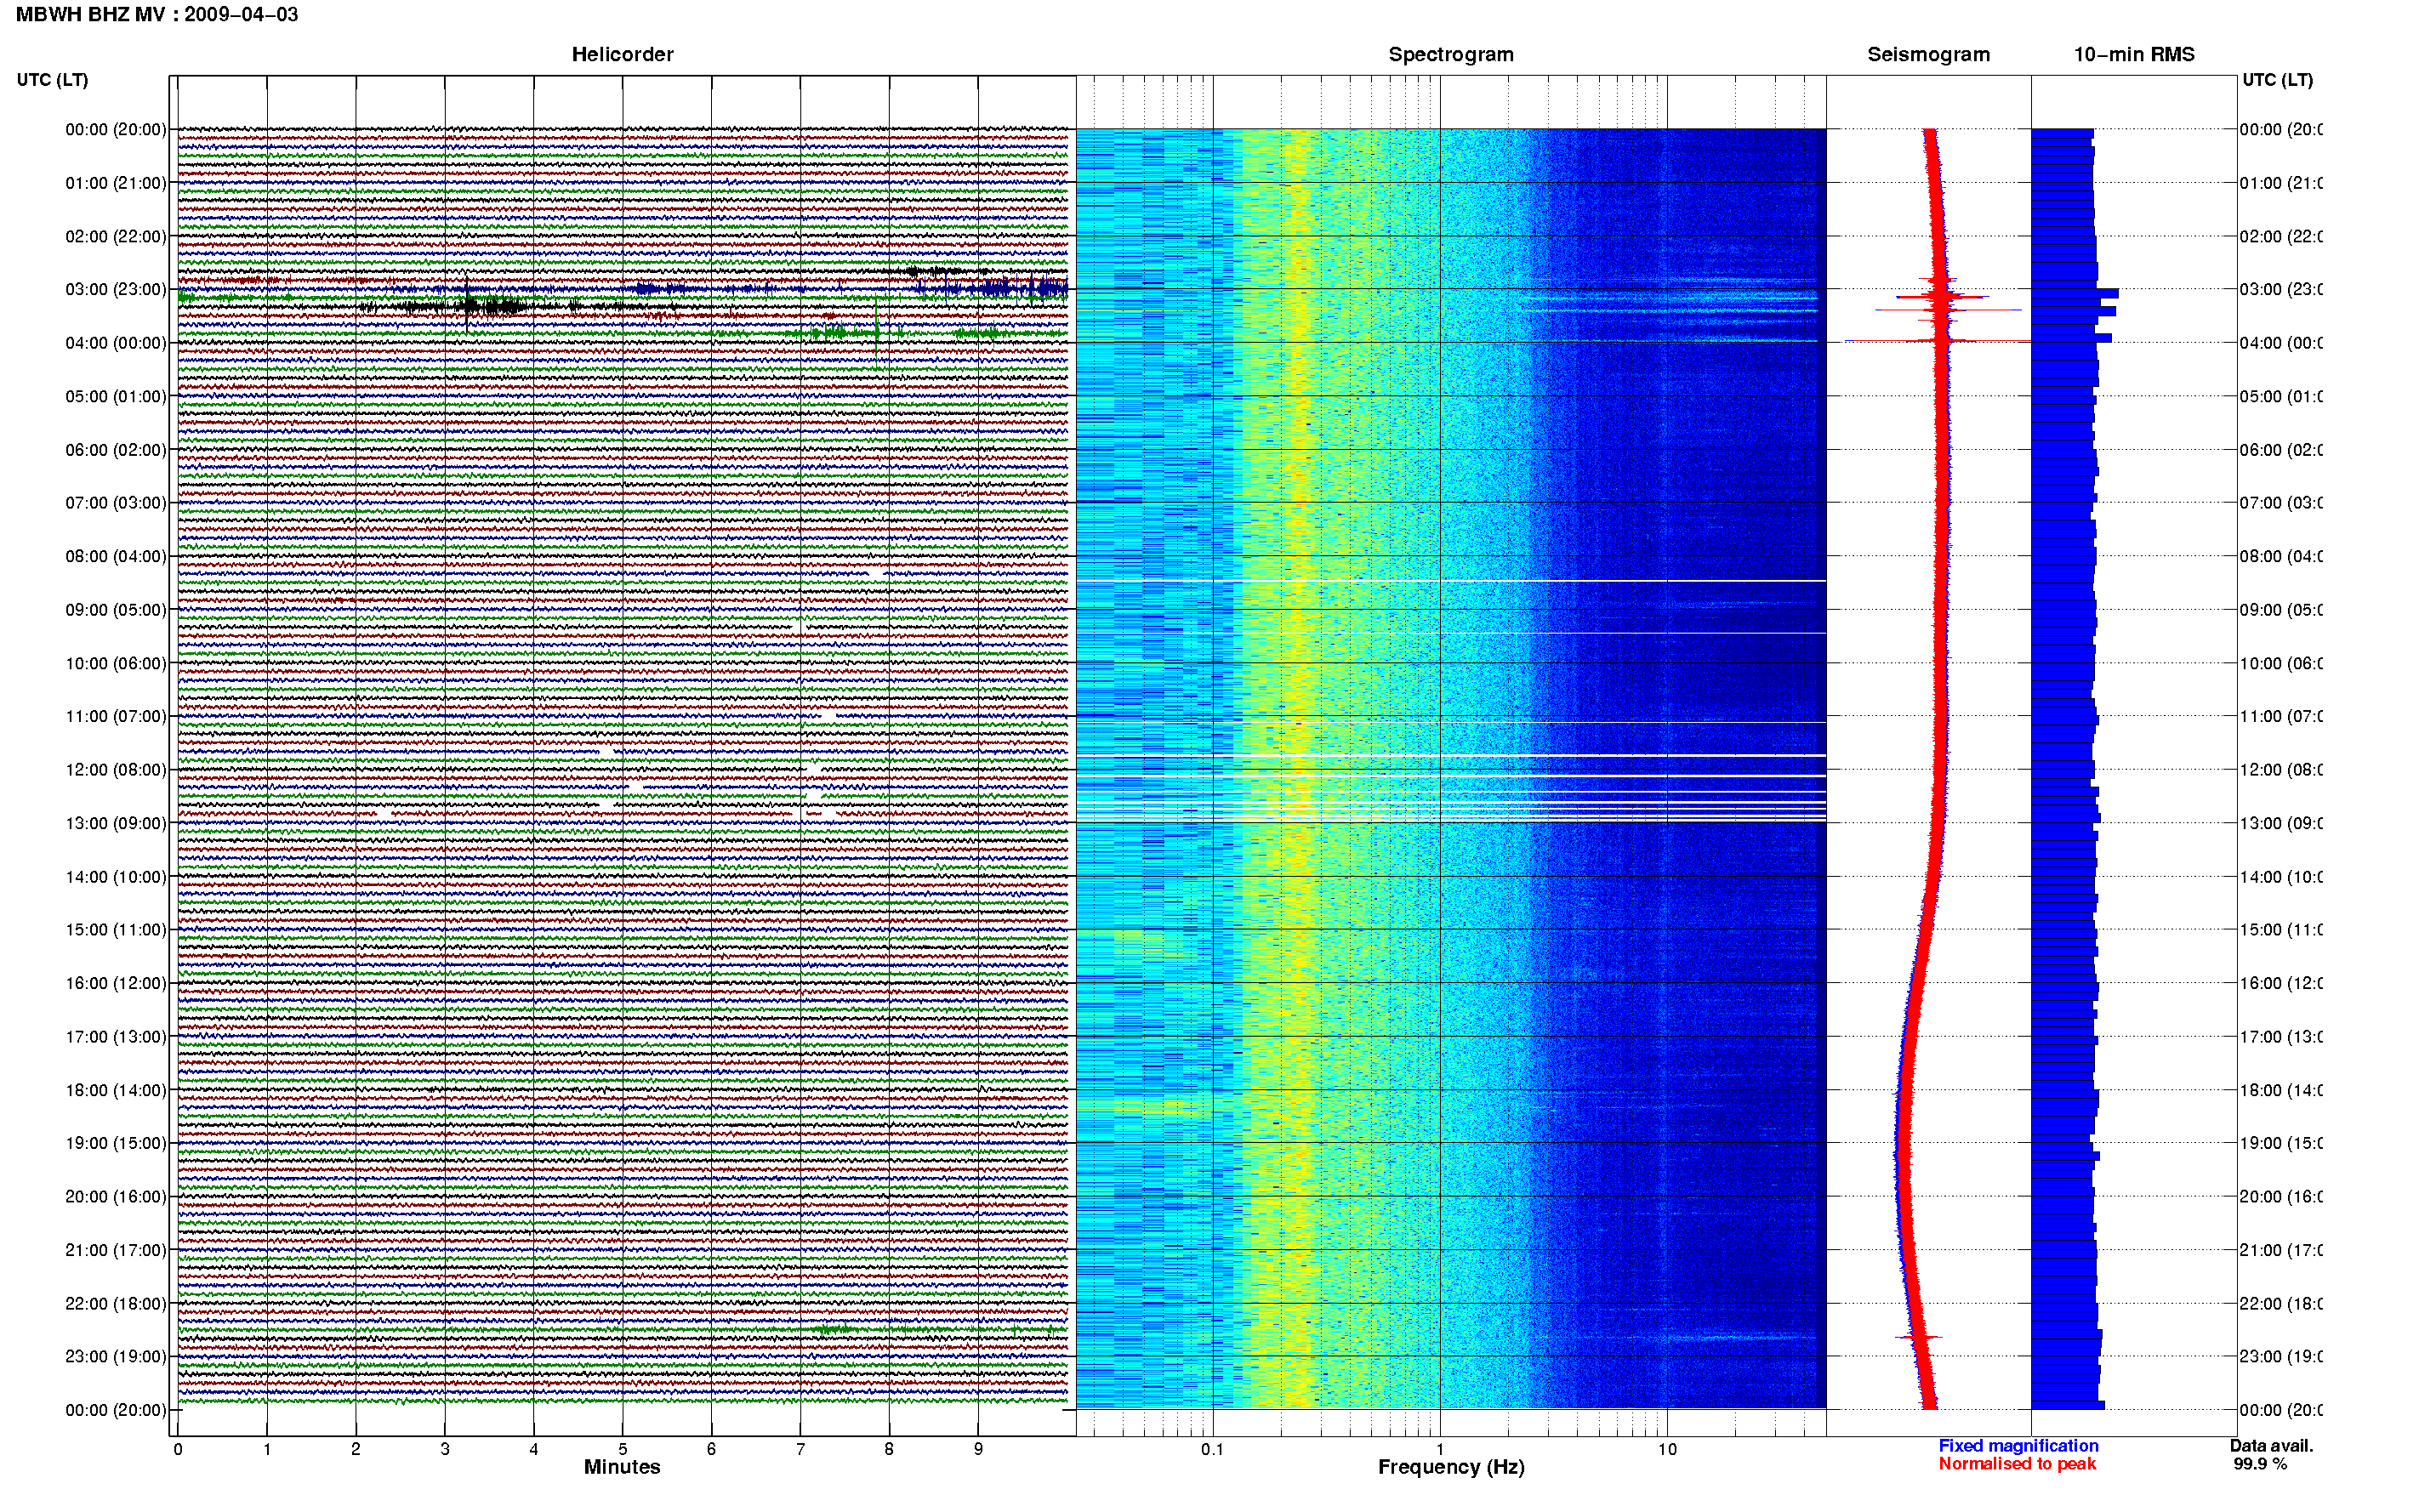This screenshot has height=1512, width=2419.
Task: Click the left '14:00 (10:00)' time label
Action: coord(116,877)
